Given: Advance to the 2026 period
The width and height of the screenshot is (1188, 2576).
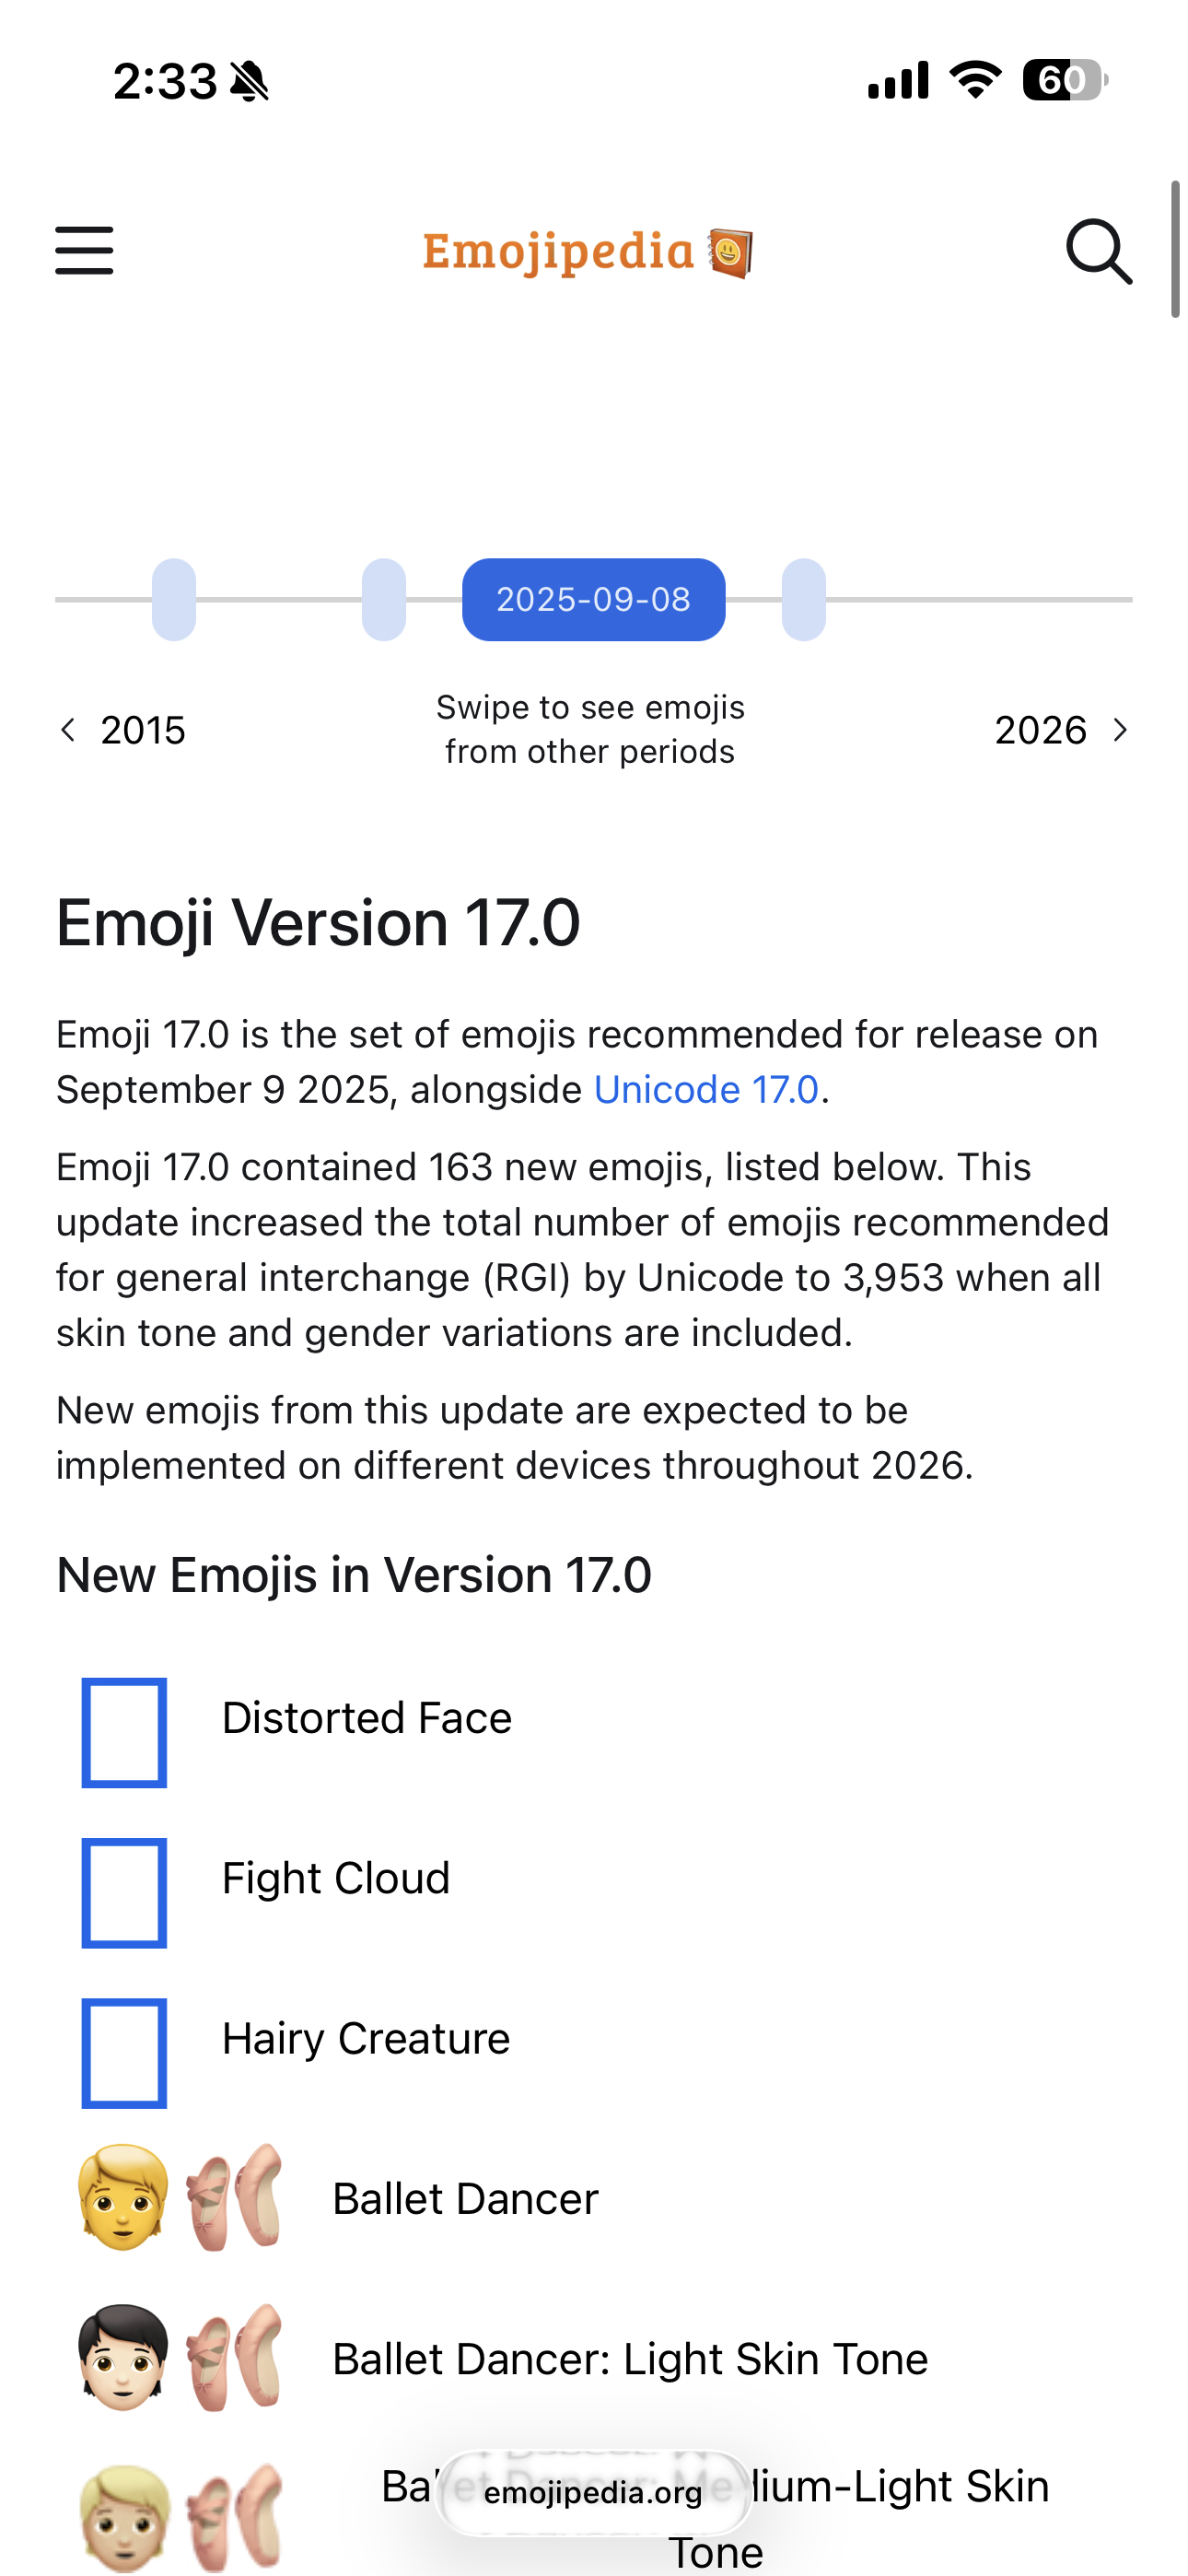Looking at the screenshot, I should (1062, 730).
